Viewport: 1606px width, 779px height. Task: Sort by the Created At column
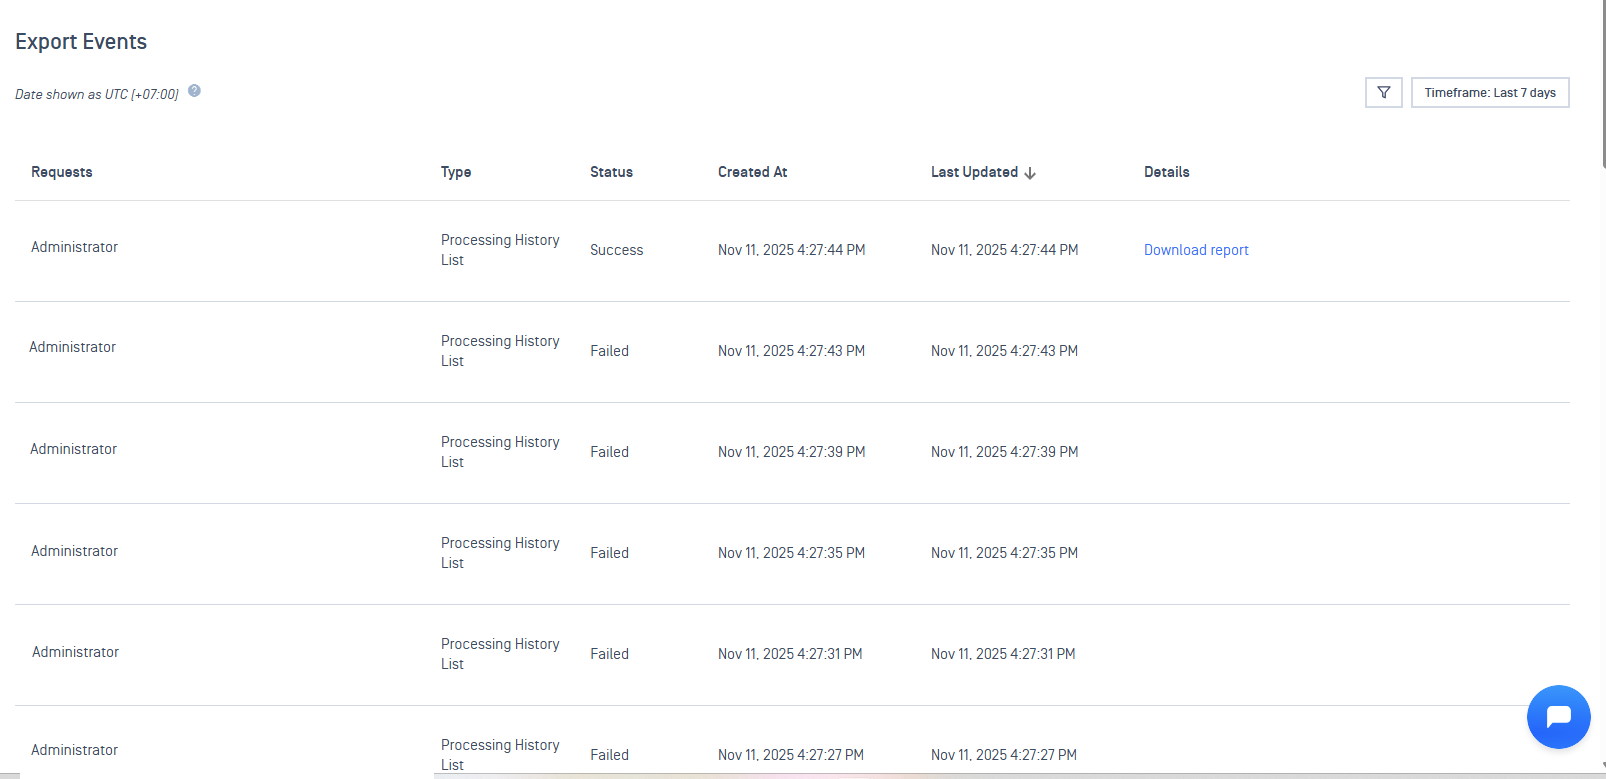(x=752, y=172)
